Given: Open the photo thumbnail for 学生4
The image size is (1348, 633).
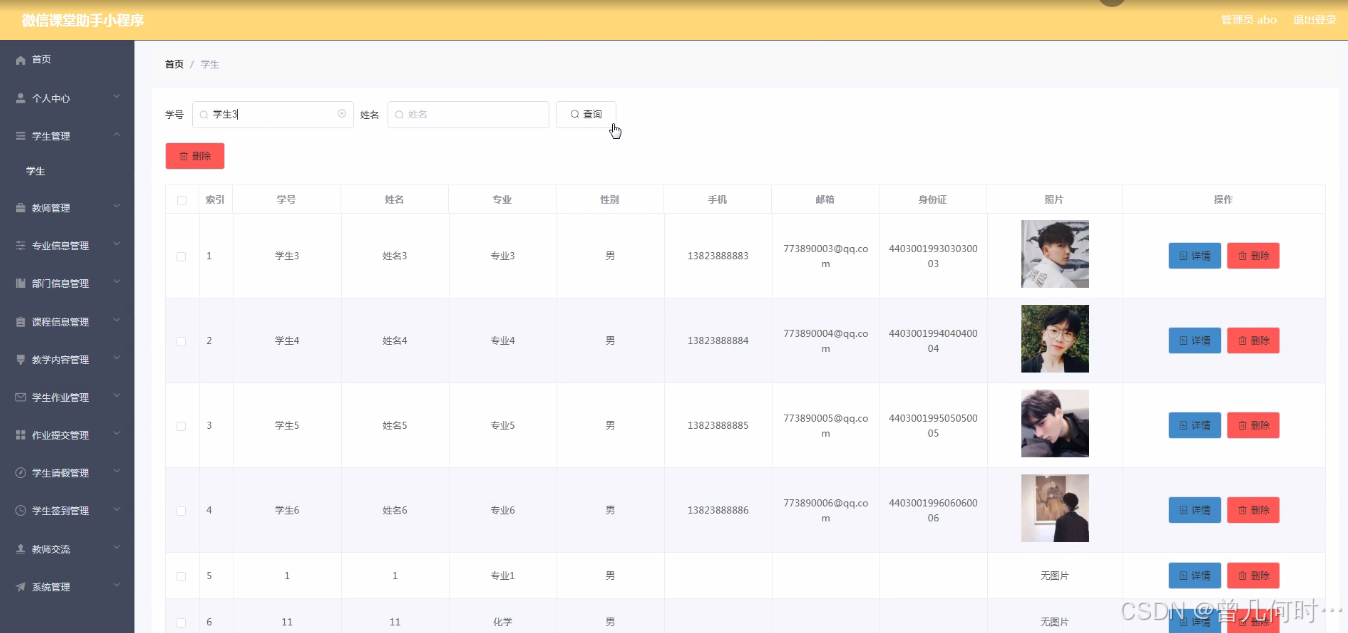Looking at the screenshot, I should (x=1055, y=339).
